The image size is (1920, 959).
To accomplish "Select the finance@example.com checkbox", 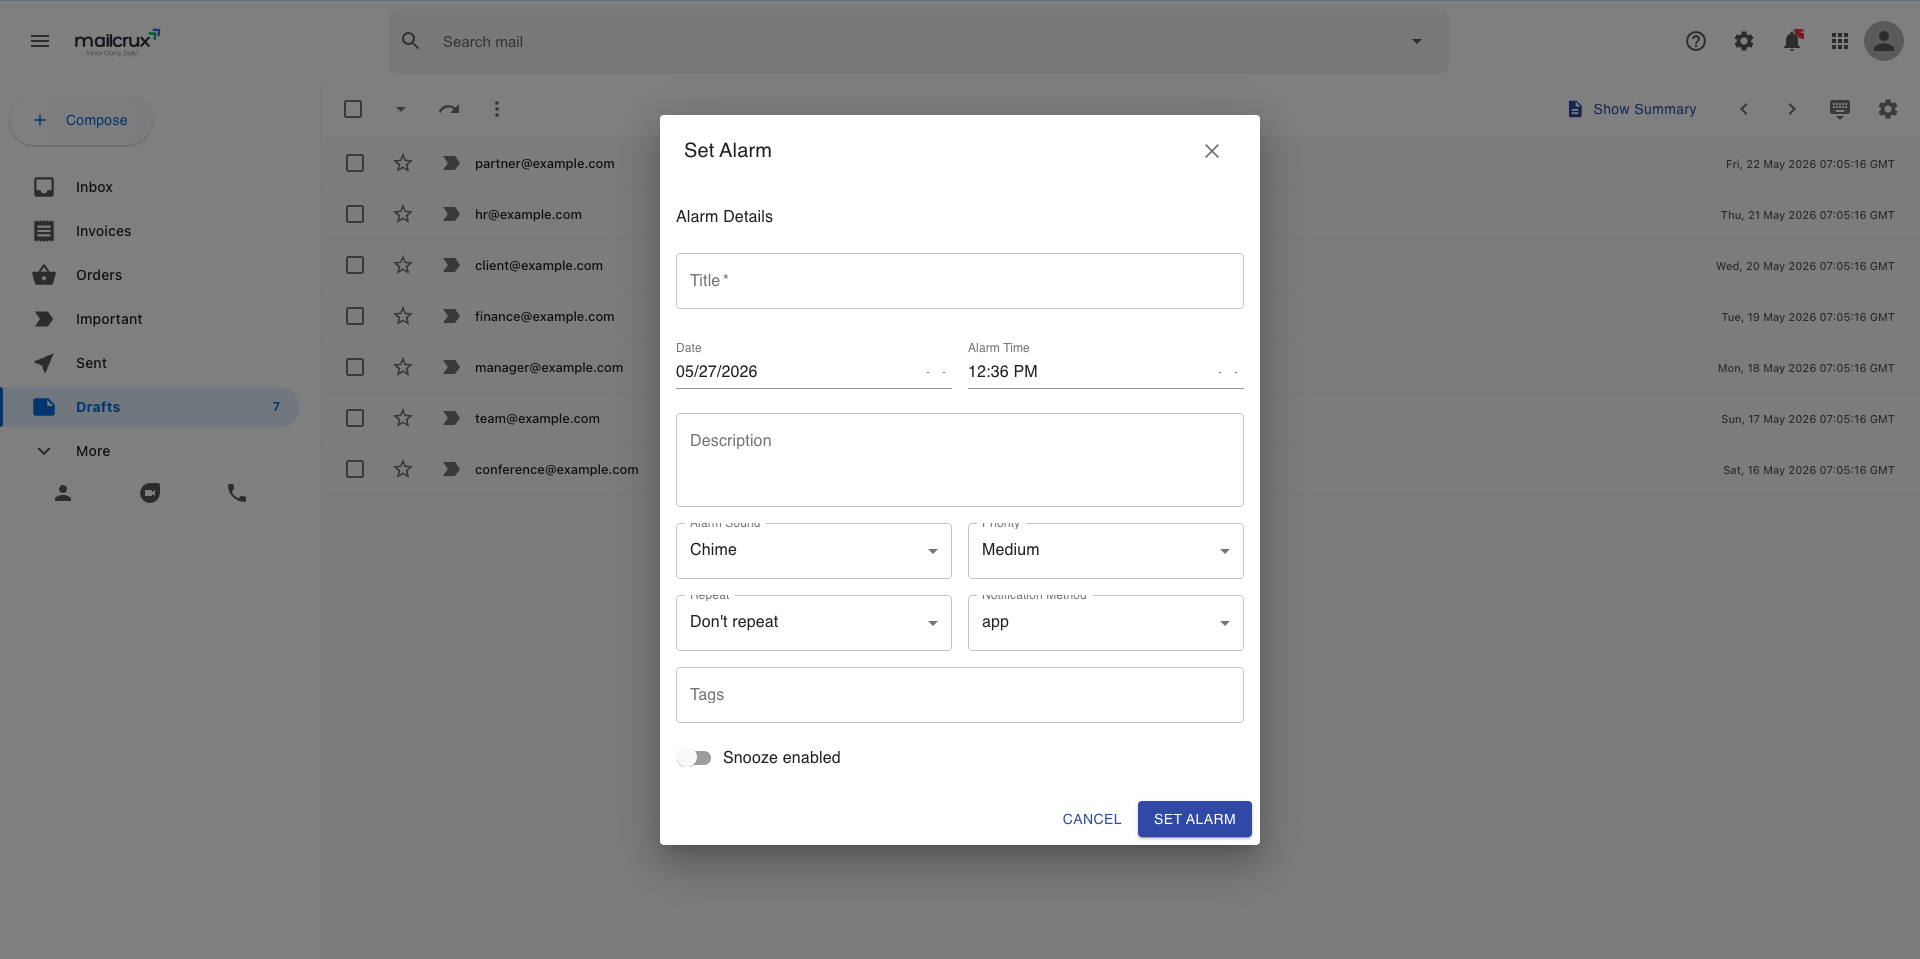I will coord(355,316).
